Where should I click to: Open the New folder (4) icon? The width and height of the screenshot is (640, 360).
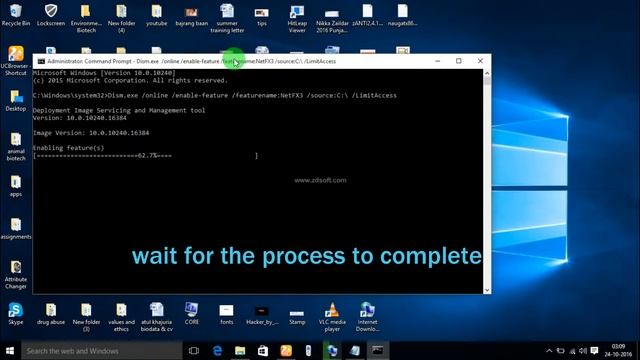(x=121, y=18)
